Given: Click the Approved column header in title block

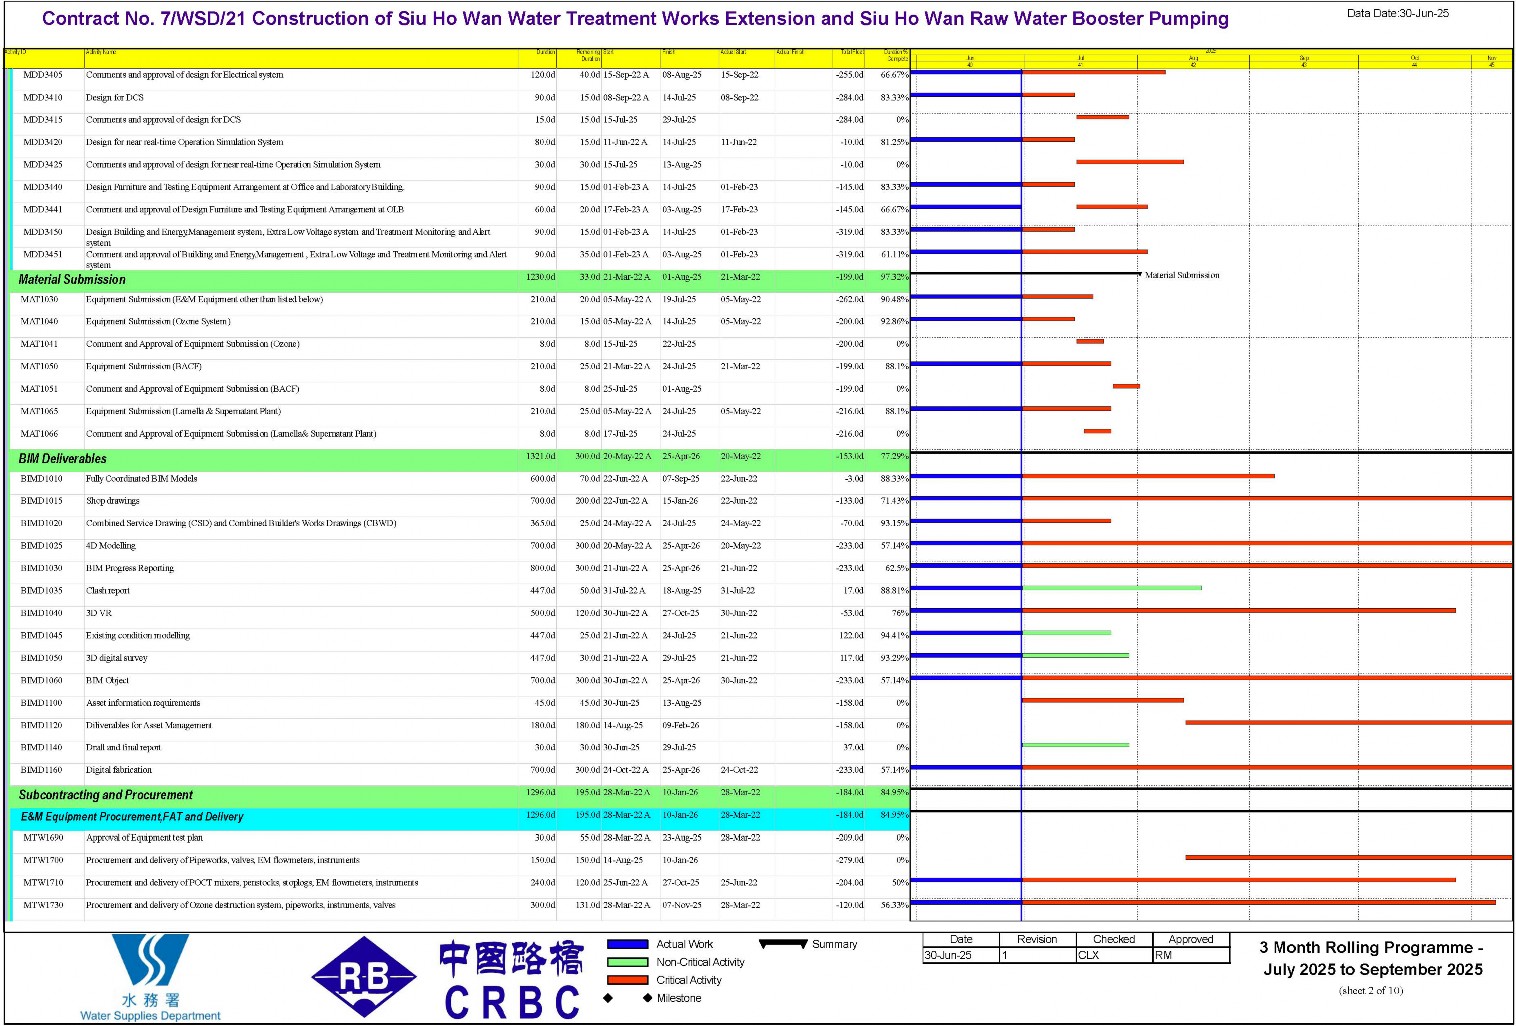Looking at the screenshot, I should (1191, 939).
